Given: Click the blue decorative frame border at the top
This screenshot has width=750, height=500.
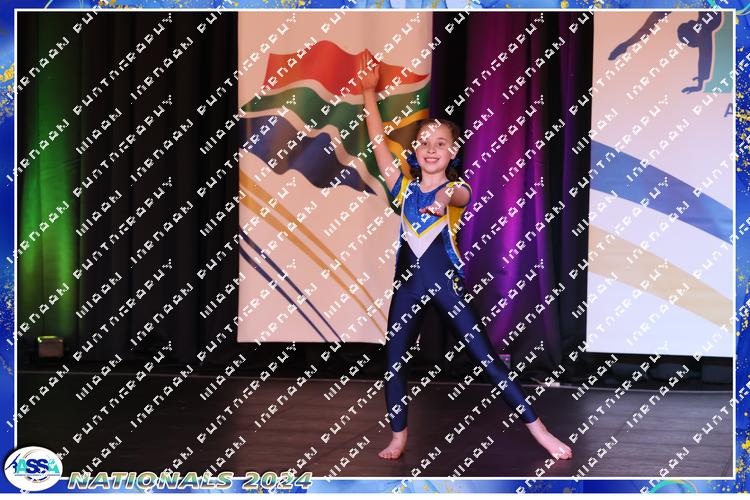Looking at the screenshot, I should coord(375,5).
